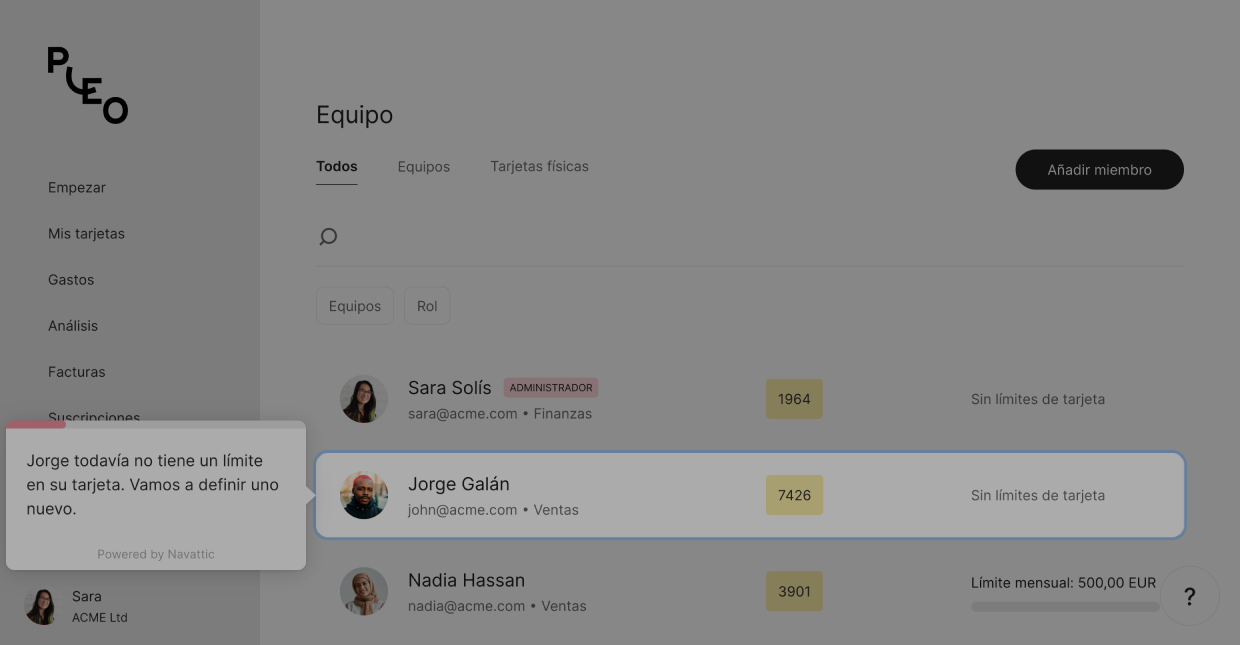Select card badge 7426
The width and height of the screenshot is (1240, 645).
click(x=794, y=495)
